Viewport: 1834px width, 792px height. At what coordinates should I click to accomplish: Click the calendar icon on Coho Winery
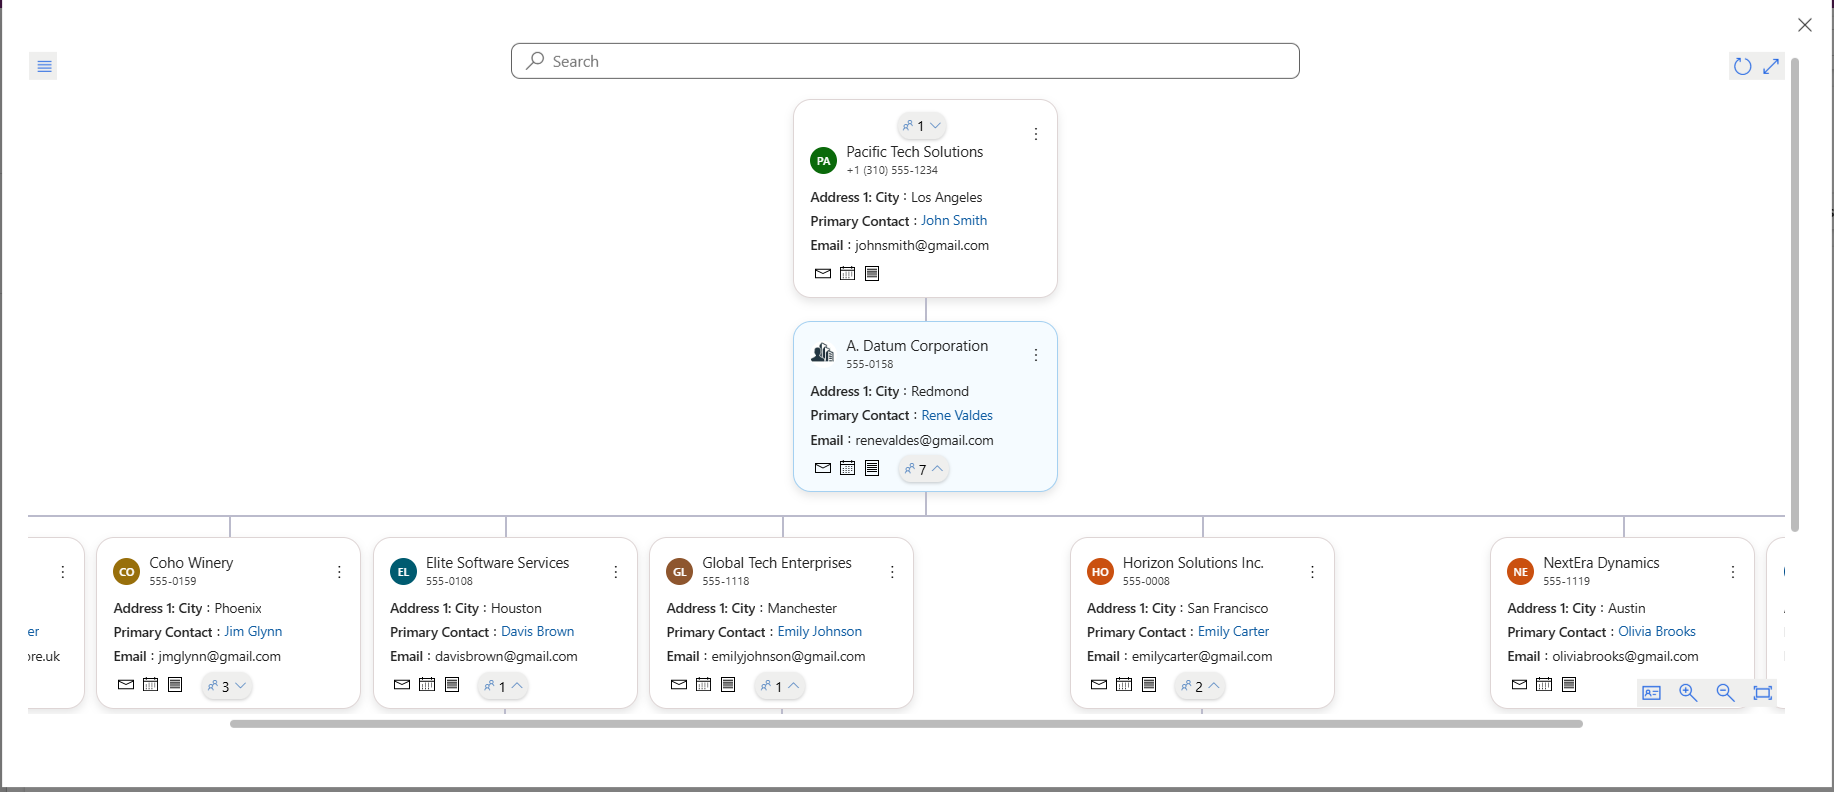[151, 685]
